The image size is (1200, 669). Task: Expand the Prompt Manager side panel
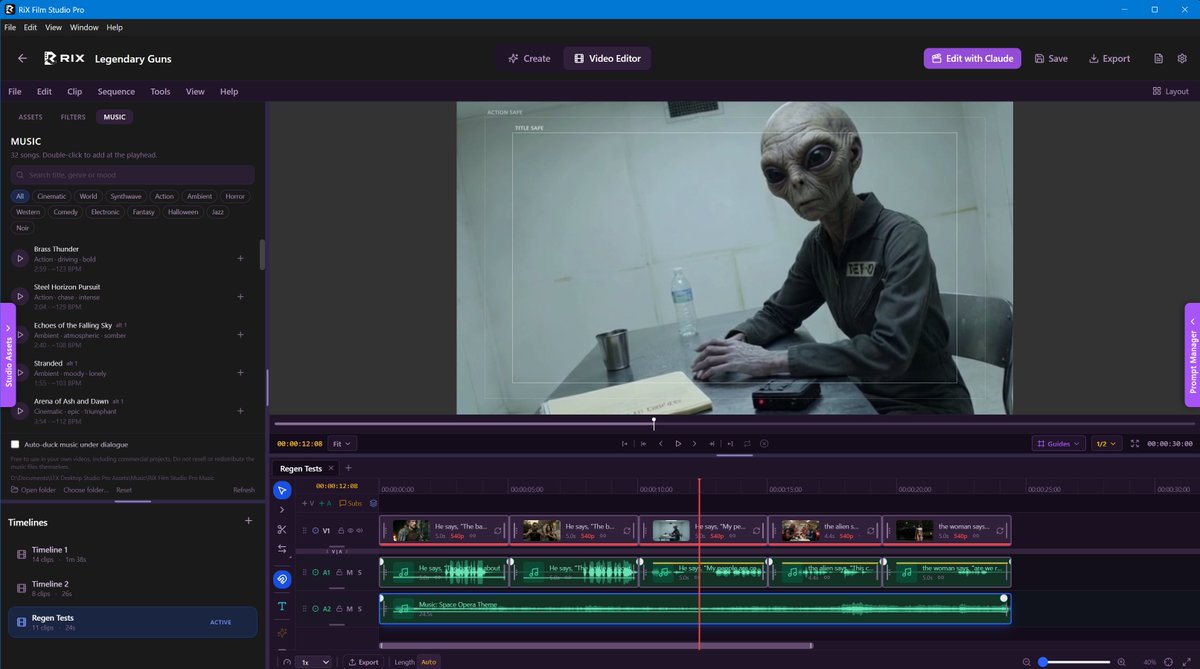click(1192, 355)
